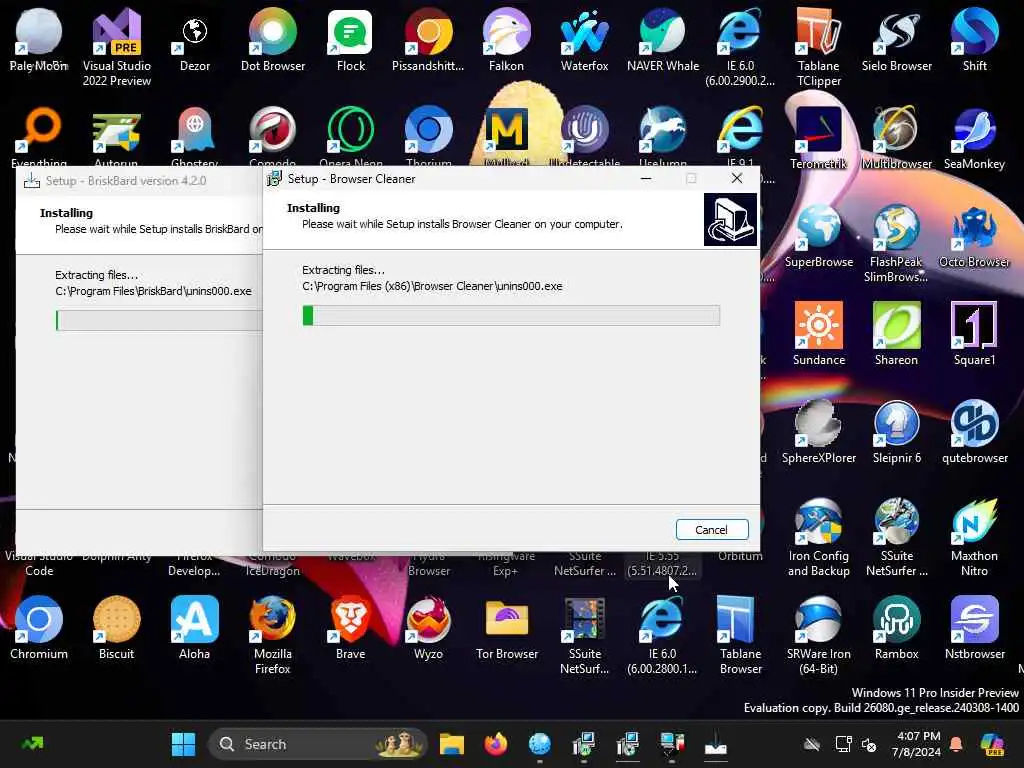Open the SuperBrowse shortcut
The width and height of the screenshot is (1024, 768).
pyautogui.click(x=818, y=236)
